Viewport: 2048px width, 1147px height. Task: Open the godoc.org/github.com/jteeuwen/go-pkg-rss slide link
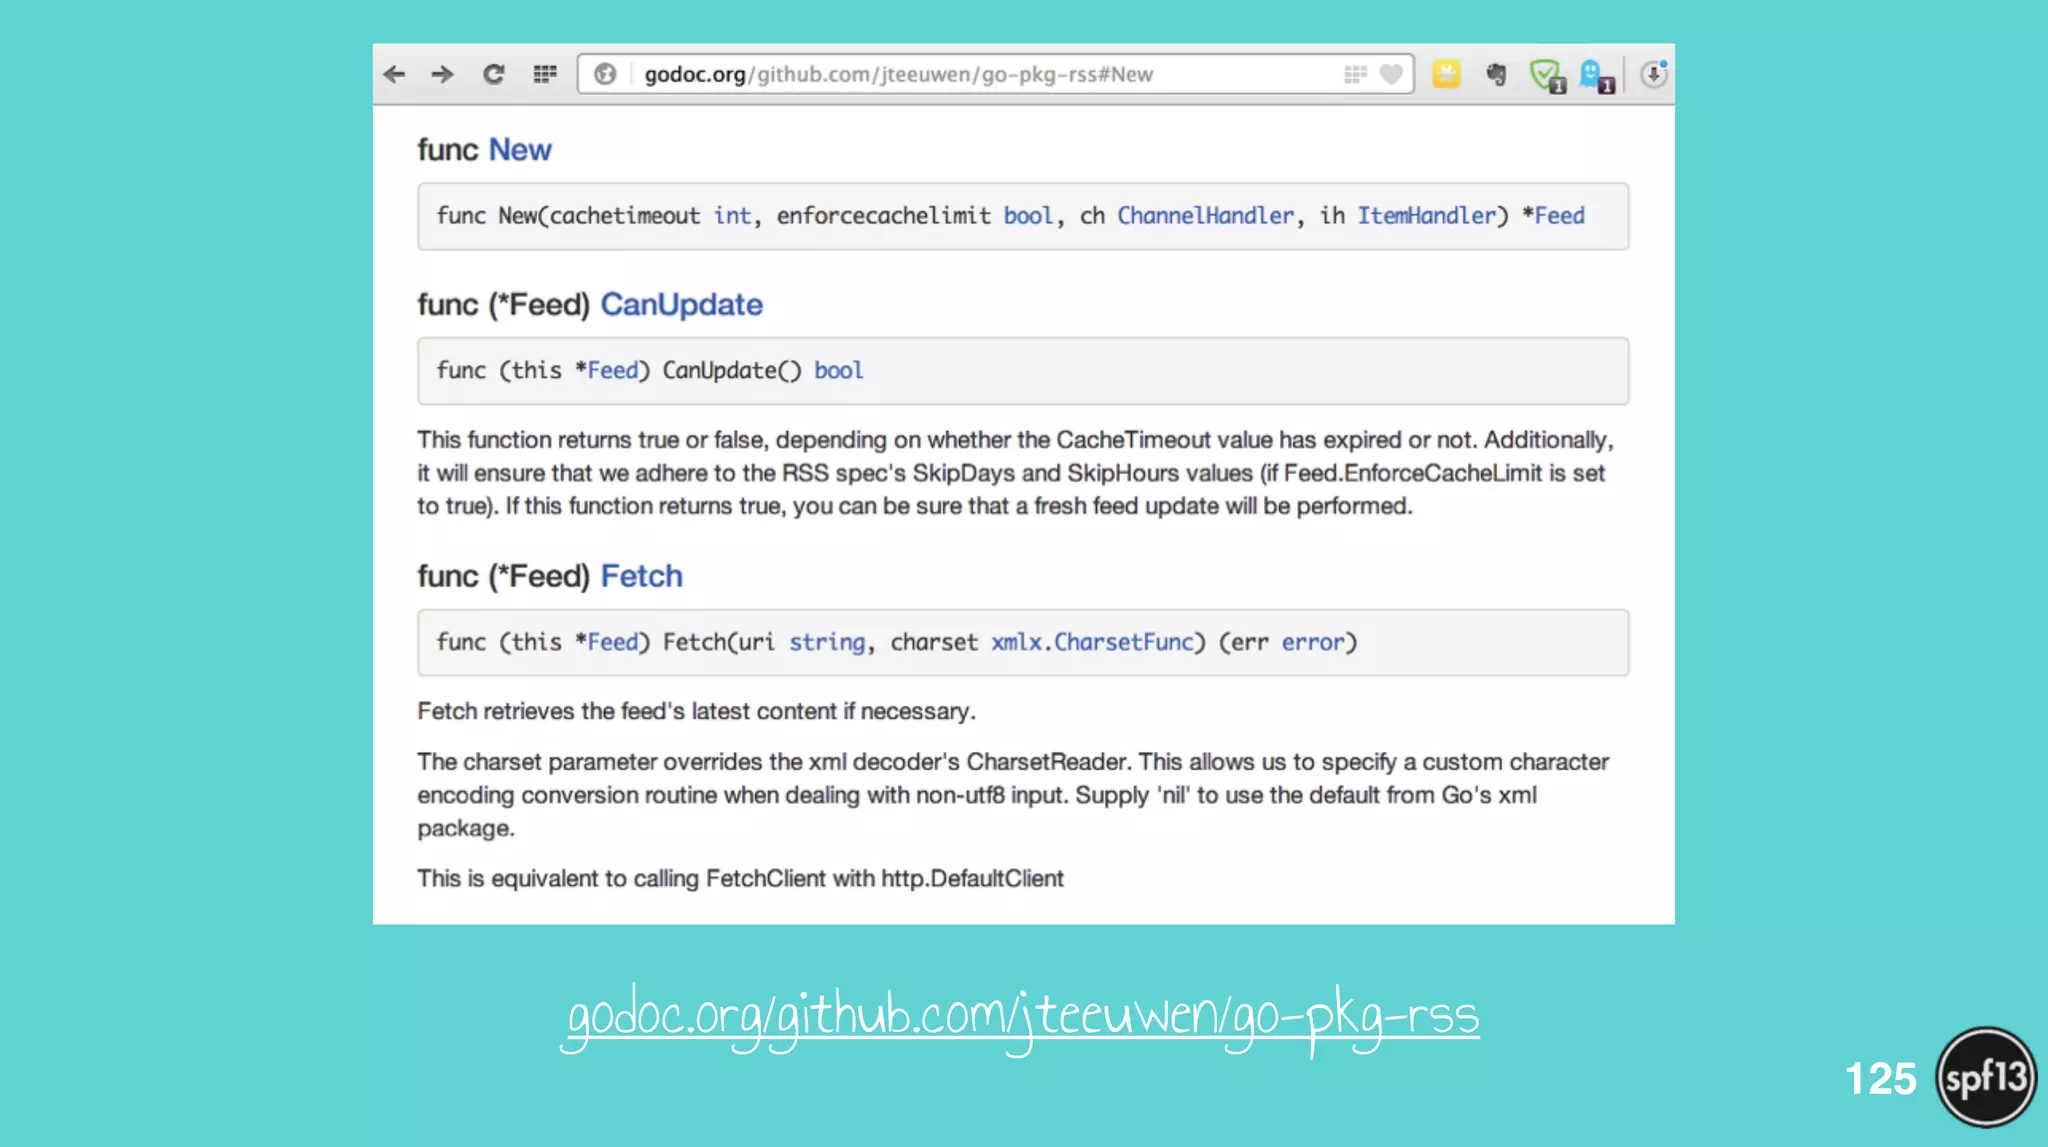pyautogui.click(x=1023, y=1018)
